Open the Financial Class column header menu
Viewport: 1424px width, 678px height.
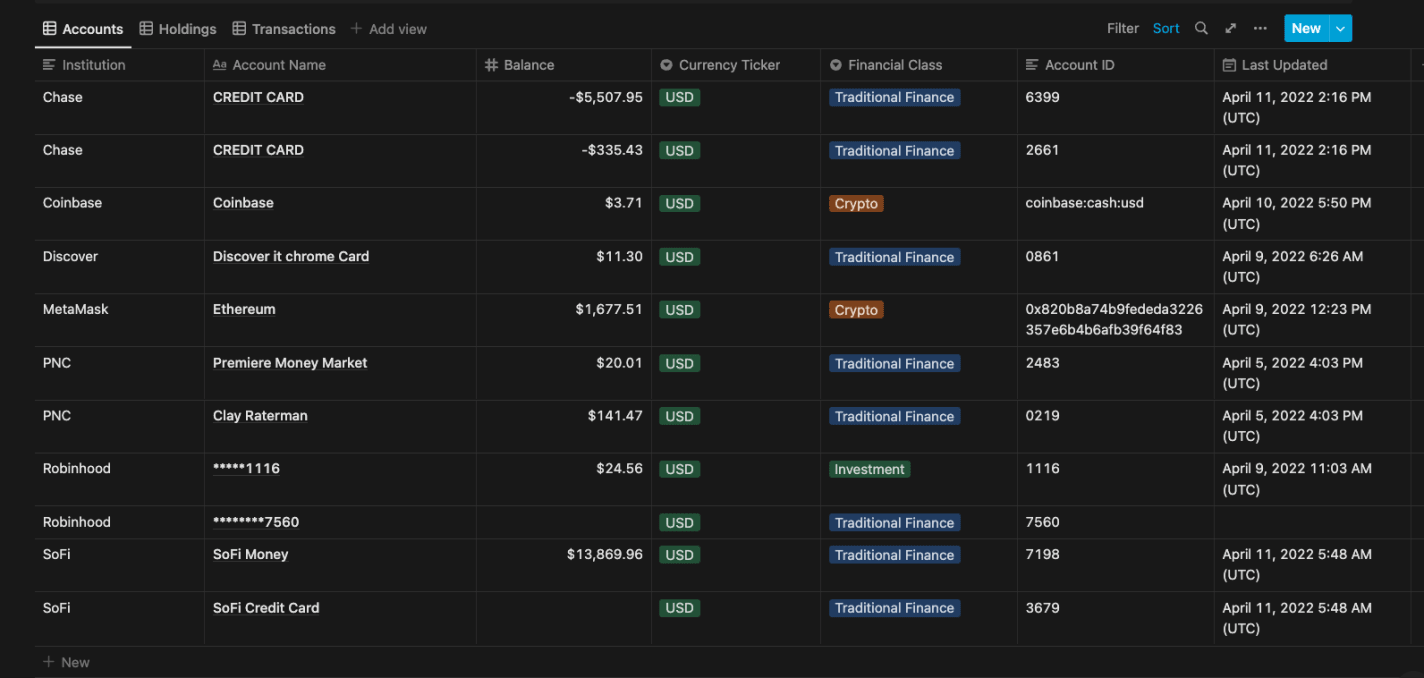919,65
